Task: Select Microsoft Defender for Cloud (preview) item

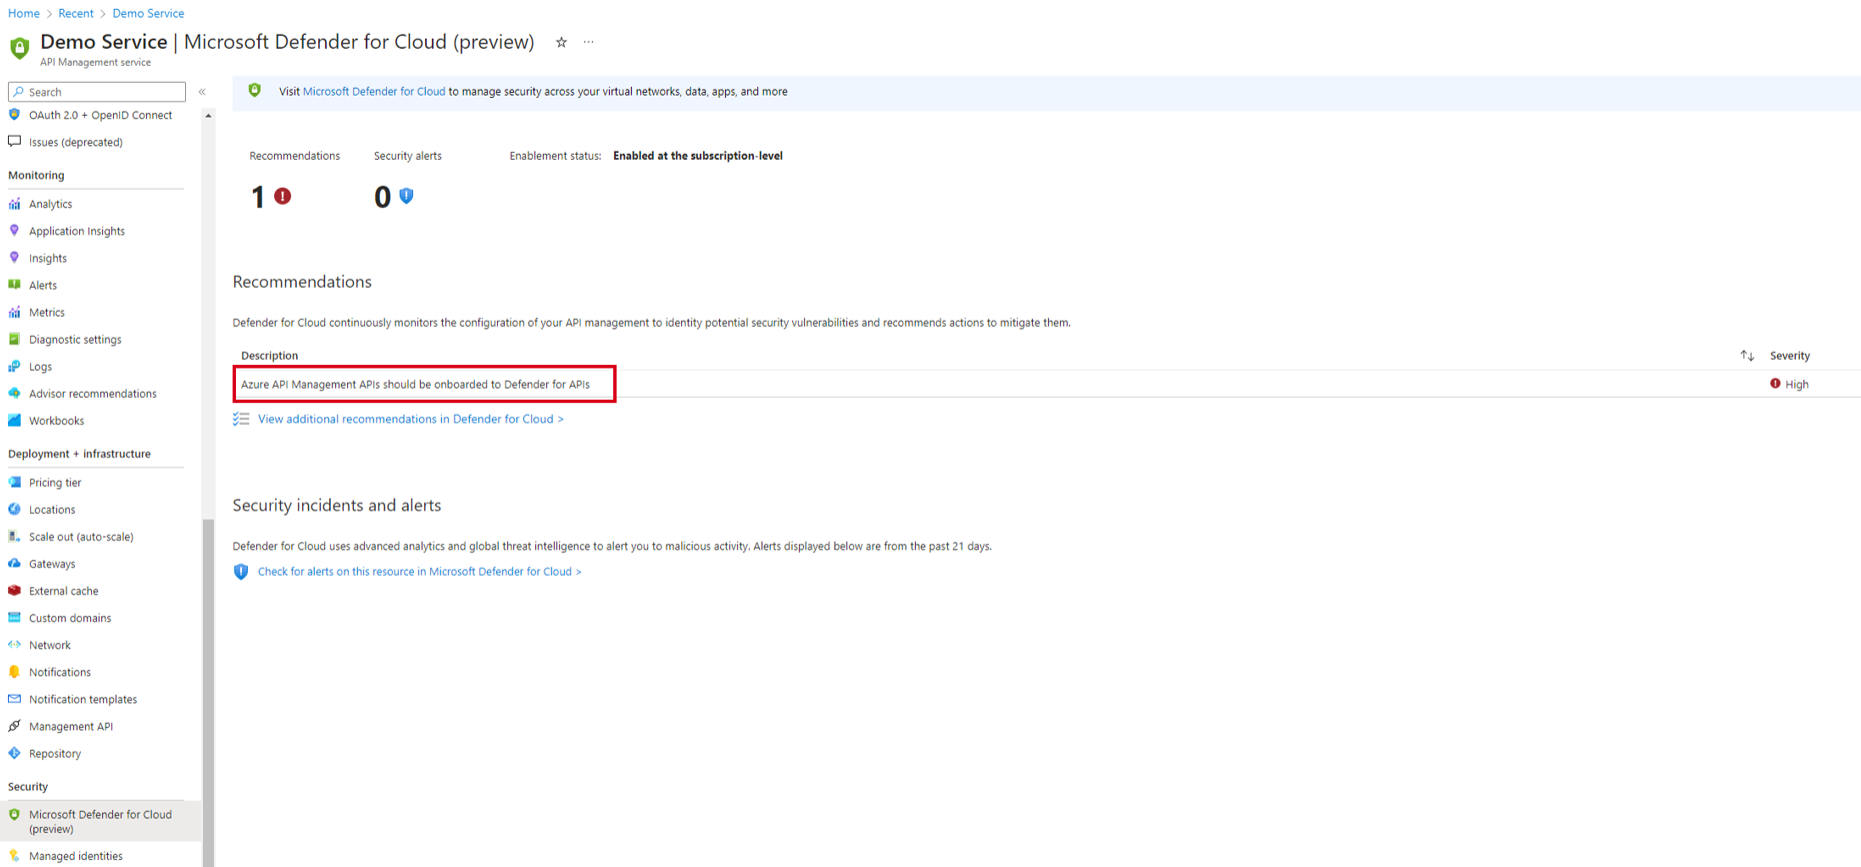Action: 100,821
